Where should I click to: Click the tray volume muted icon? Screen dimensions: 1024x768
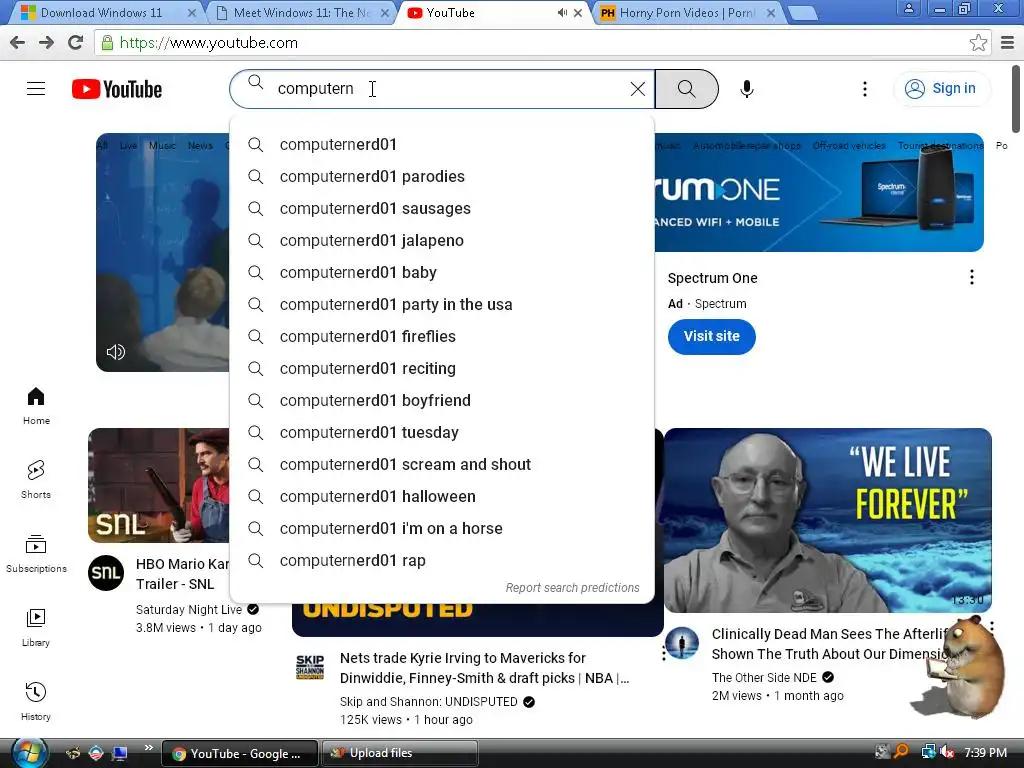(x=947, y=752)
